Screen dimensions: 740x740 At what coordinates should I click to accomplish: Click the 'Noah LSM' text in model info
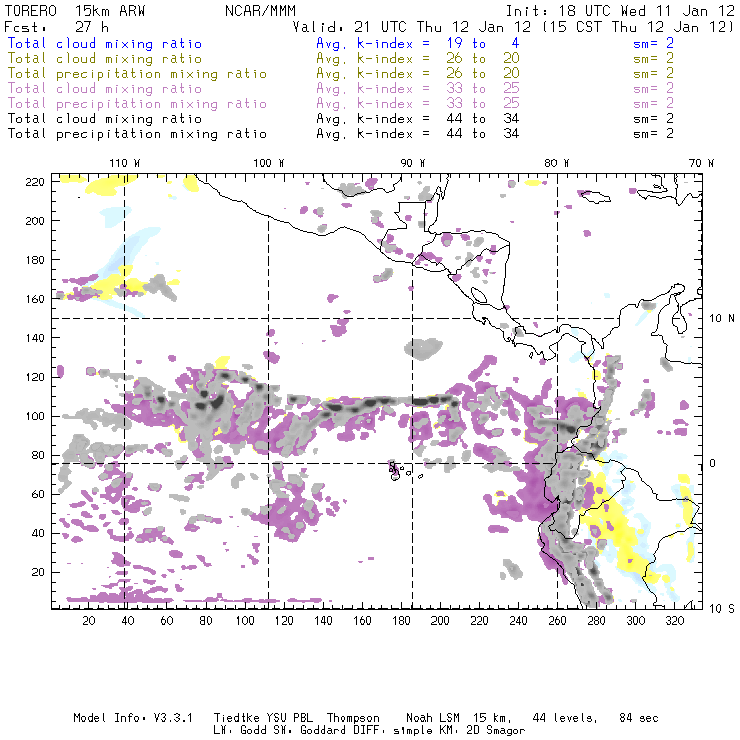pos(433,718)
